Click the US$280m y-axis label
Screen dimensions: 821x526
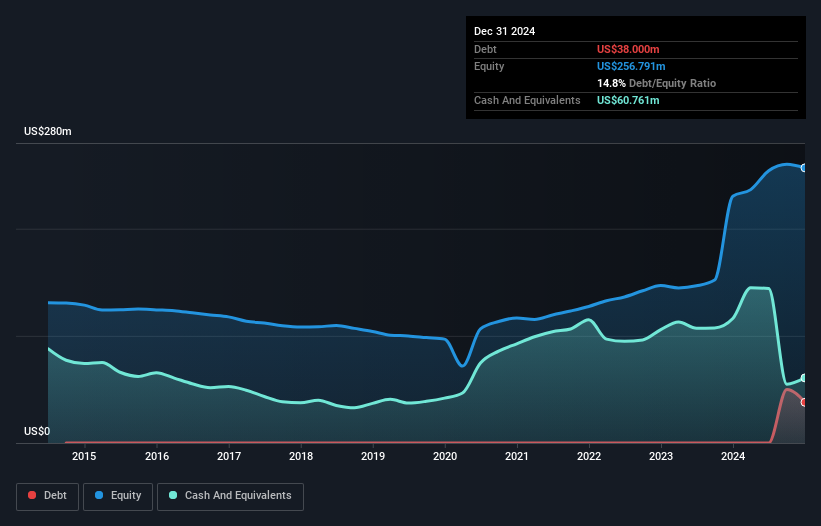(x=48, y=131)
